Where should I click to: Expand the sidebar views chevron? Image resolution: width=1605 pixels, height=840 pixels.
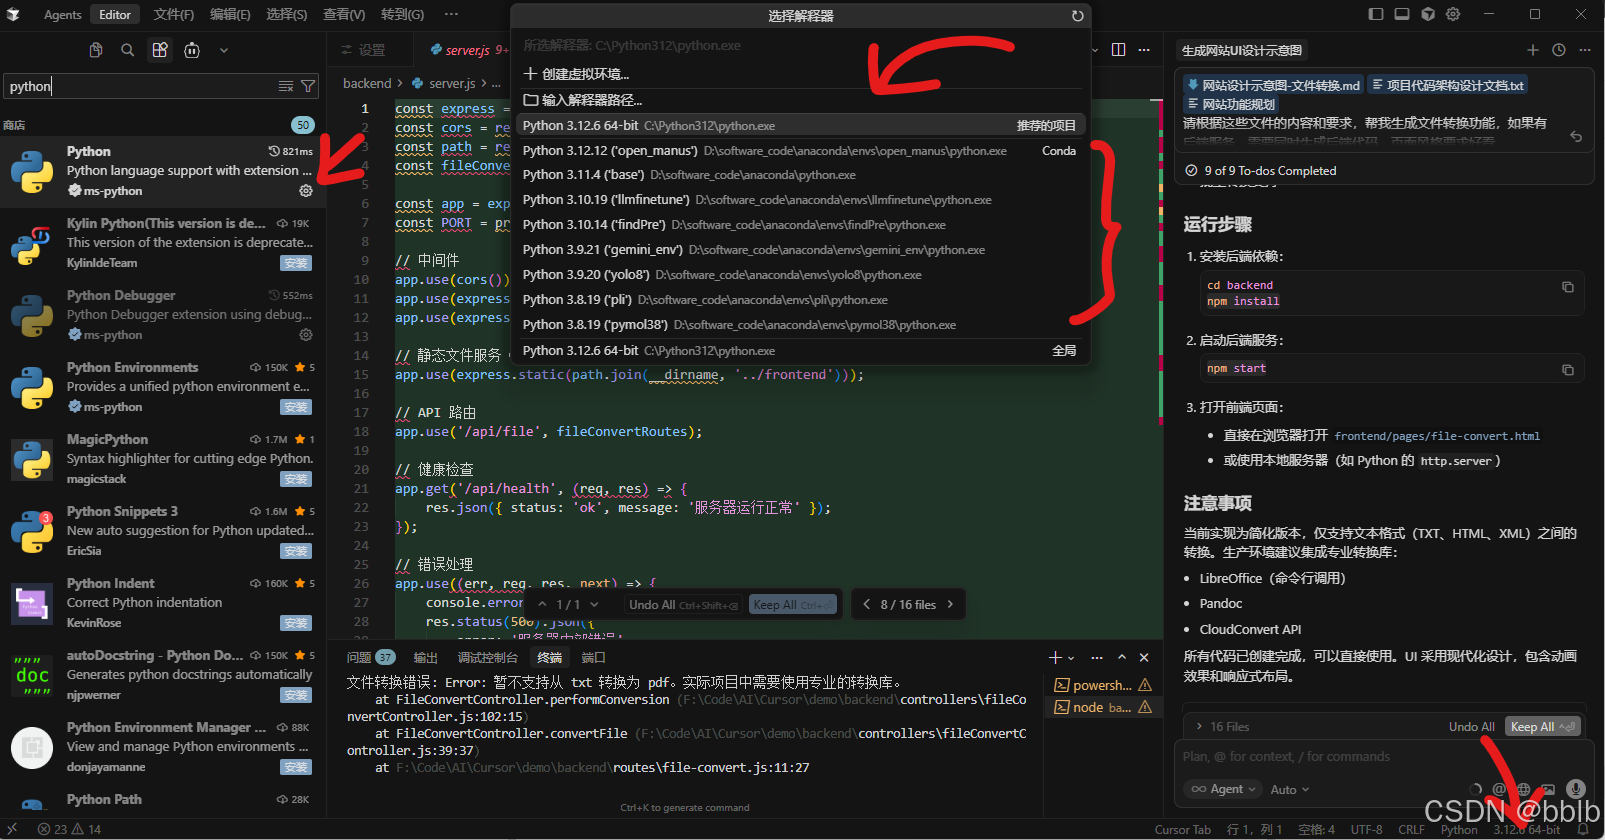pos(224,50)
